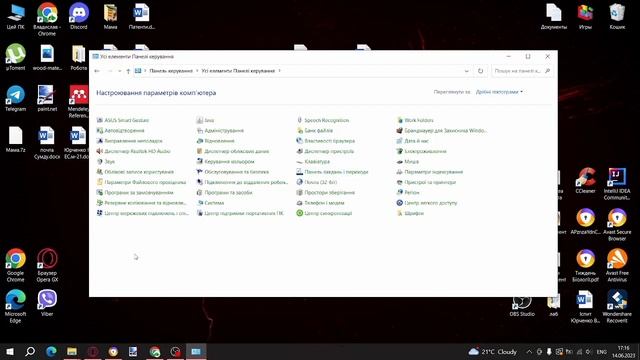Open Регіон settings

point(408,192)
